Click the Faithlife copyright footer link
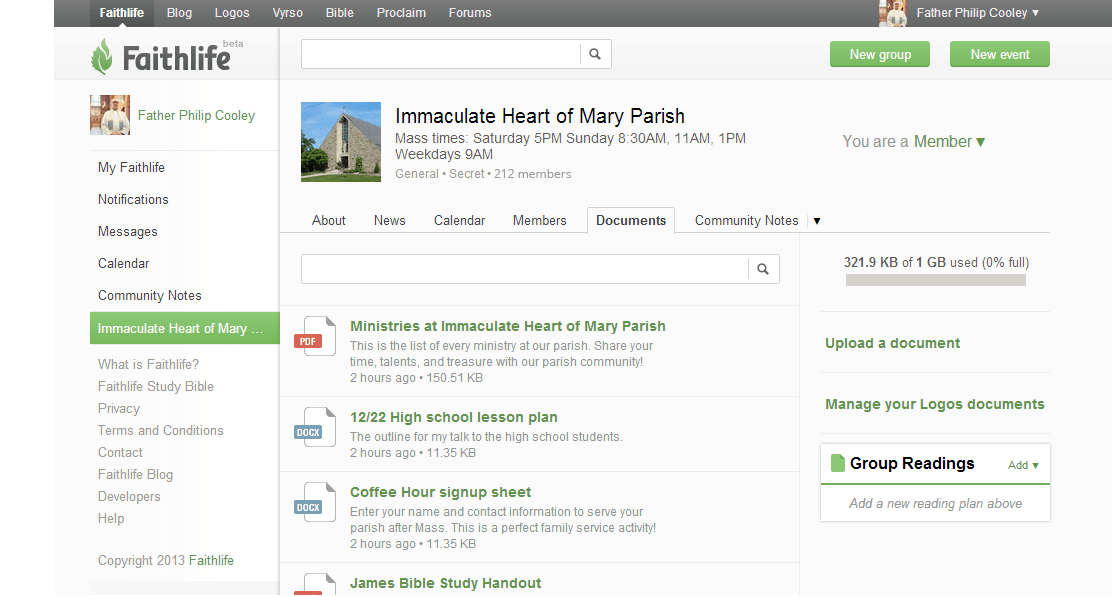Screen dimensions: 1112x596 [211, 561]
